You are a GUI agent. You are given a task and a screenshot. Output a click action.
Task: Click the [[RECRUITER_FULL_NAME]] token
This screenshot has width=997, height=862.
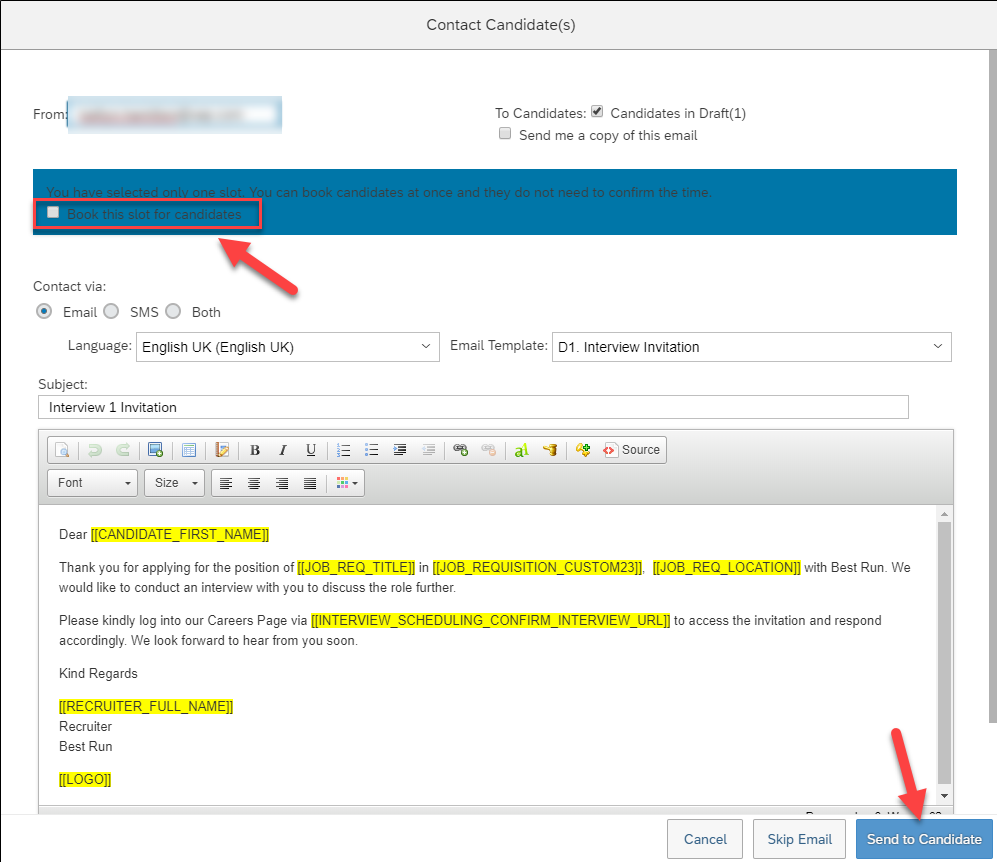[146, 706]
